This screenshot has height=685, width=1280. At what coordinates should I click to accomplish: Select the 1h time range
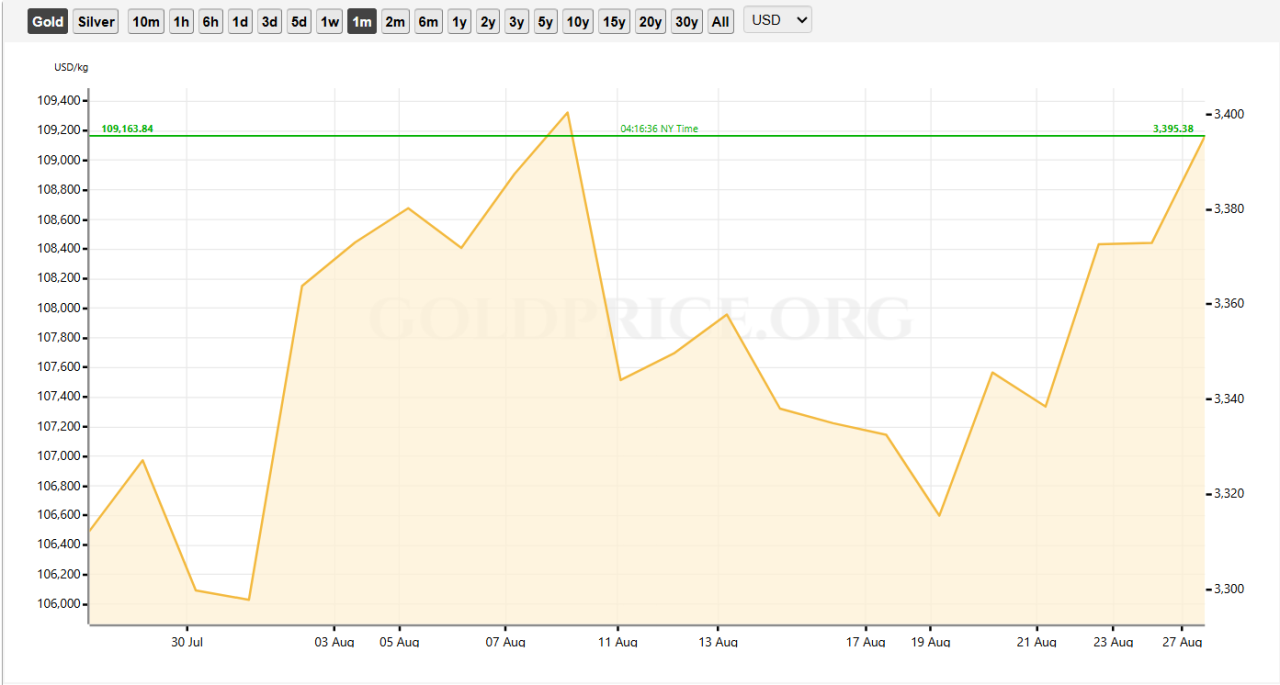pyautogui.click(x=181, y=21)
